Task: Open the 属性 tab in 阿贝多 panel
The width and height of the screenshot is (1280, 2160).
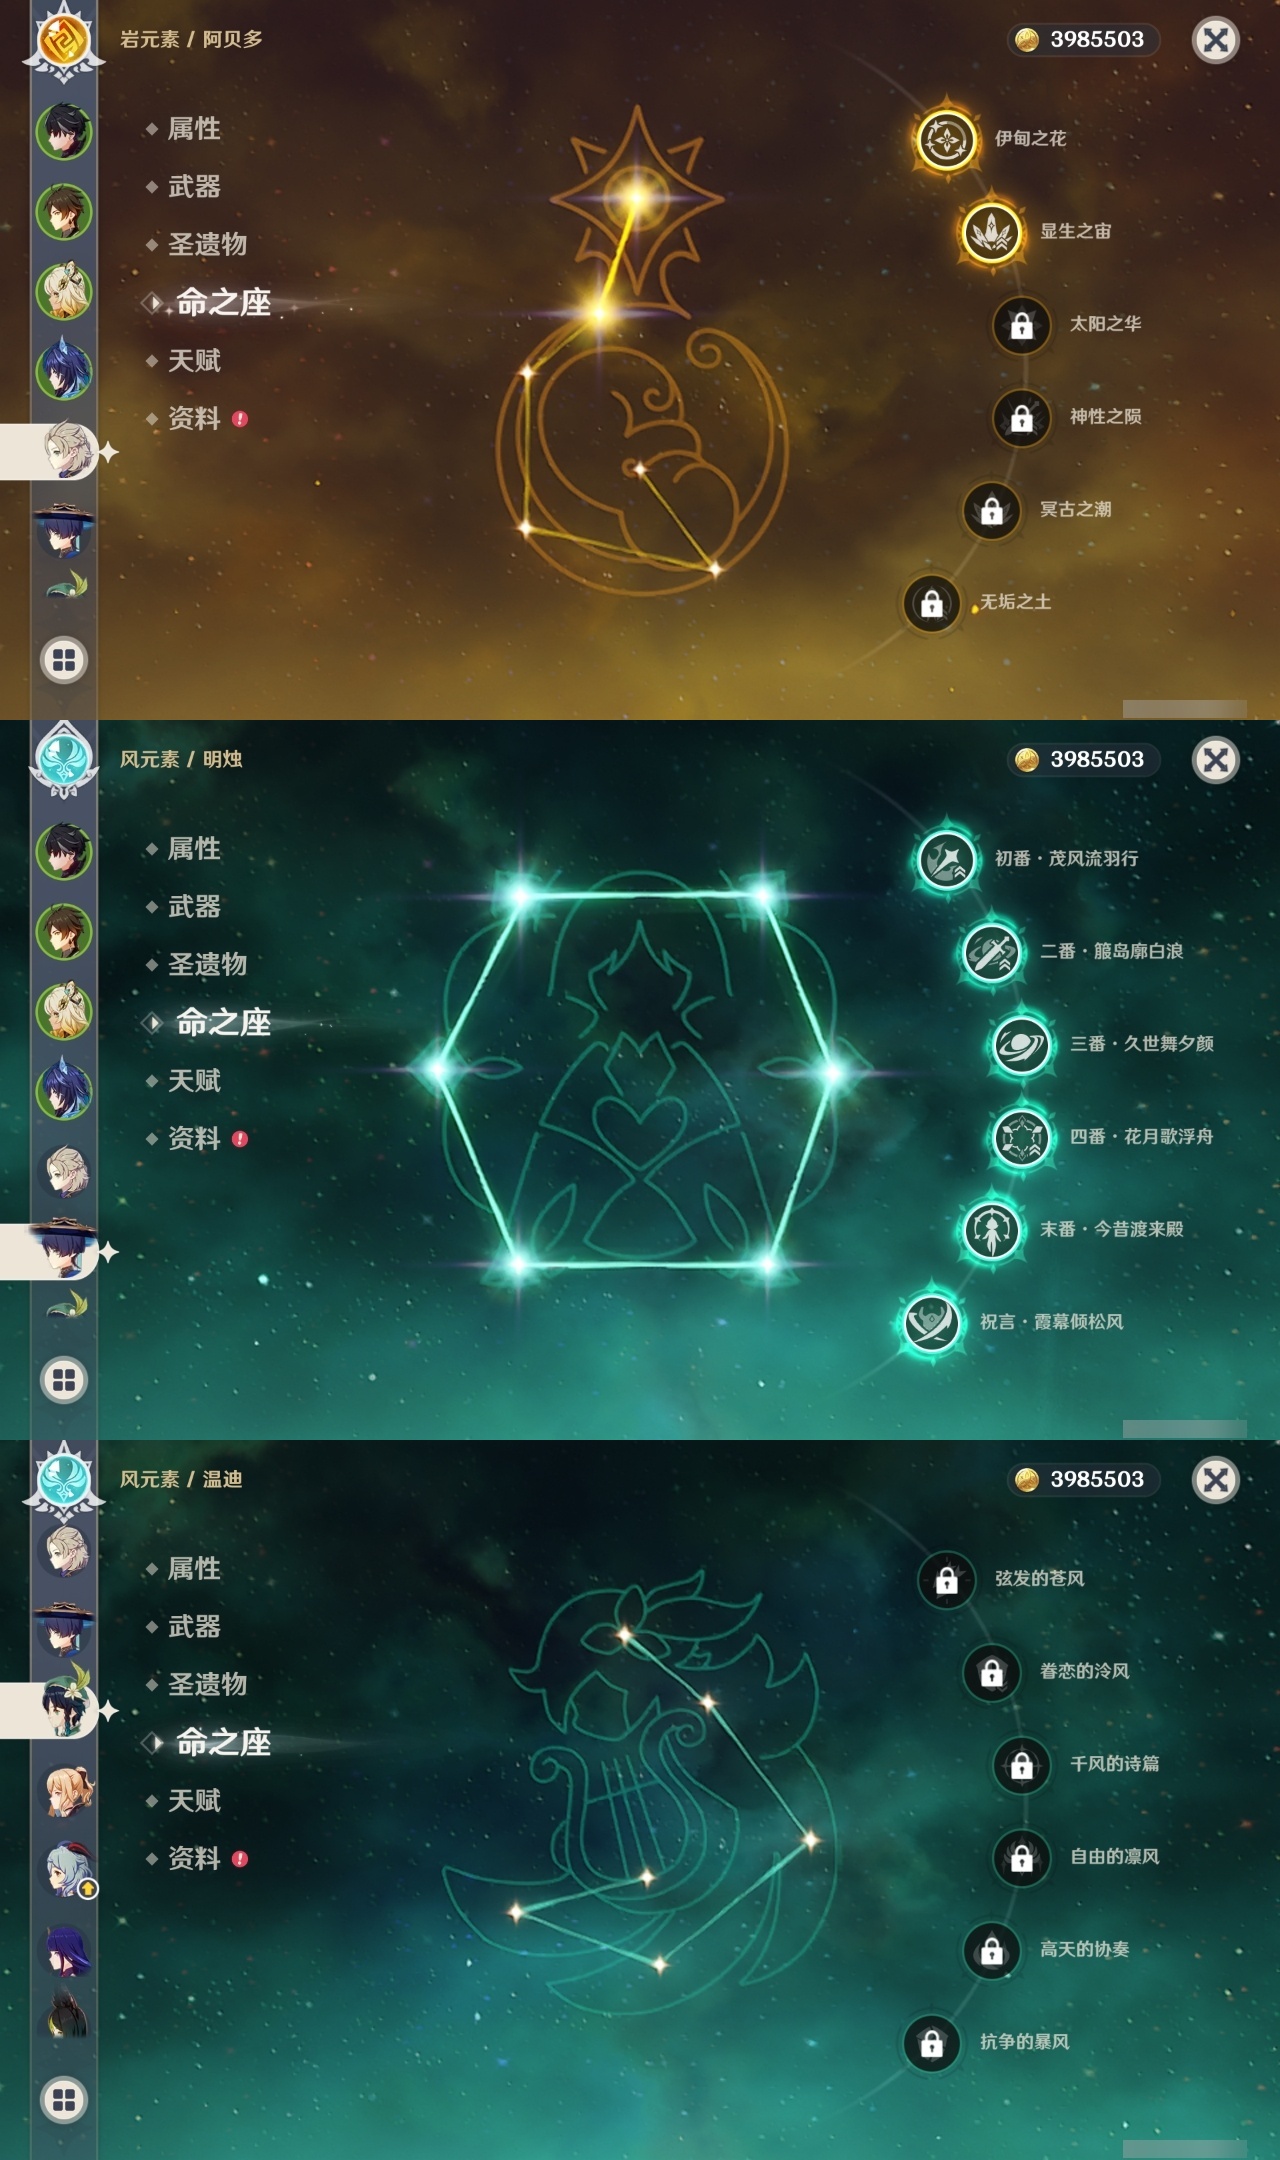Action: tap(194, 128)
